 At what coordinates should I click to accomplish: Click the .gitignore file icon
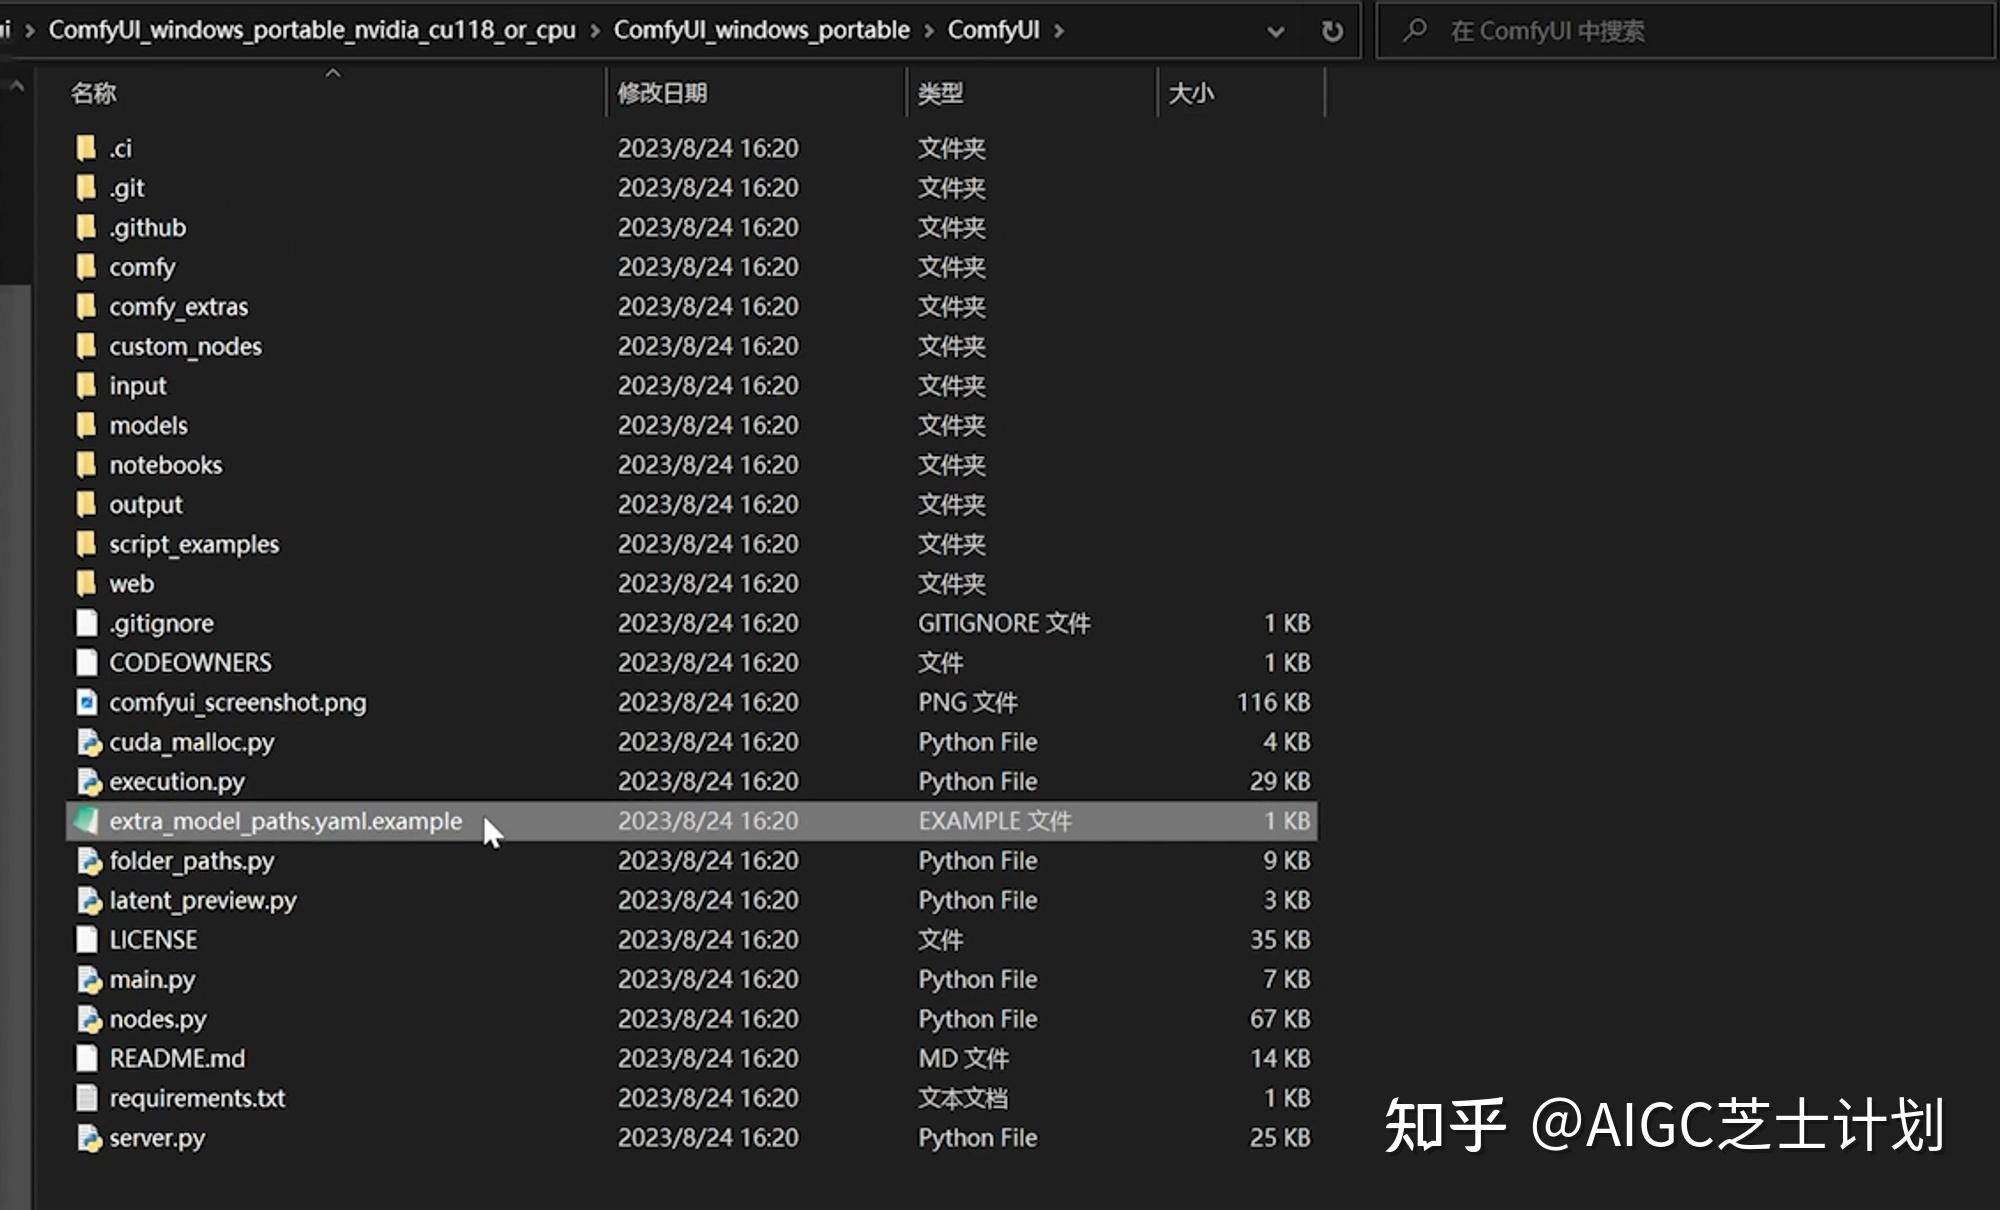[x=88, y=623]
